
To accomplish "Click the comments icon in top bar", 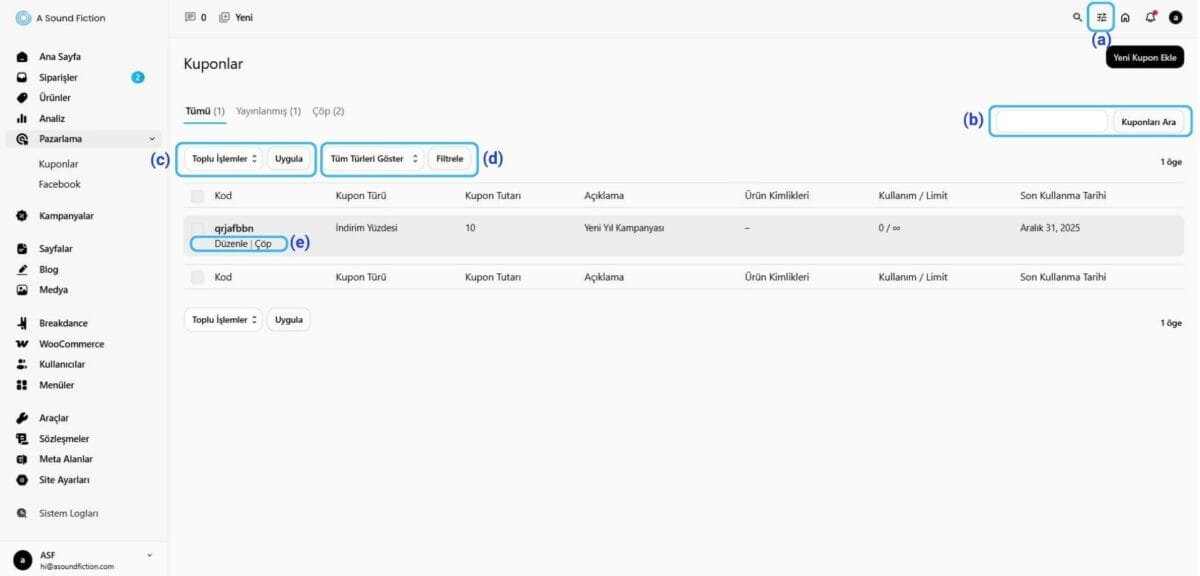I will tap(190, 17).
